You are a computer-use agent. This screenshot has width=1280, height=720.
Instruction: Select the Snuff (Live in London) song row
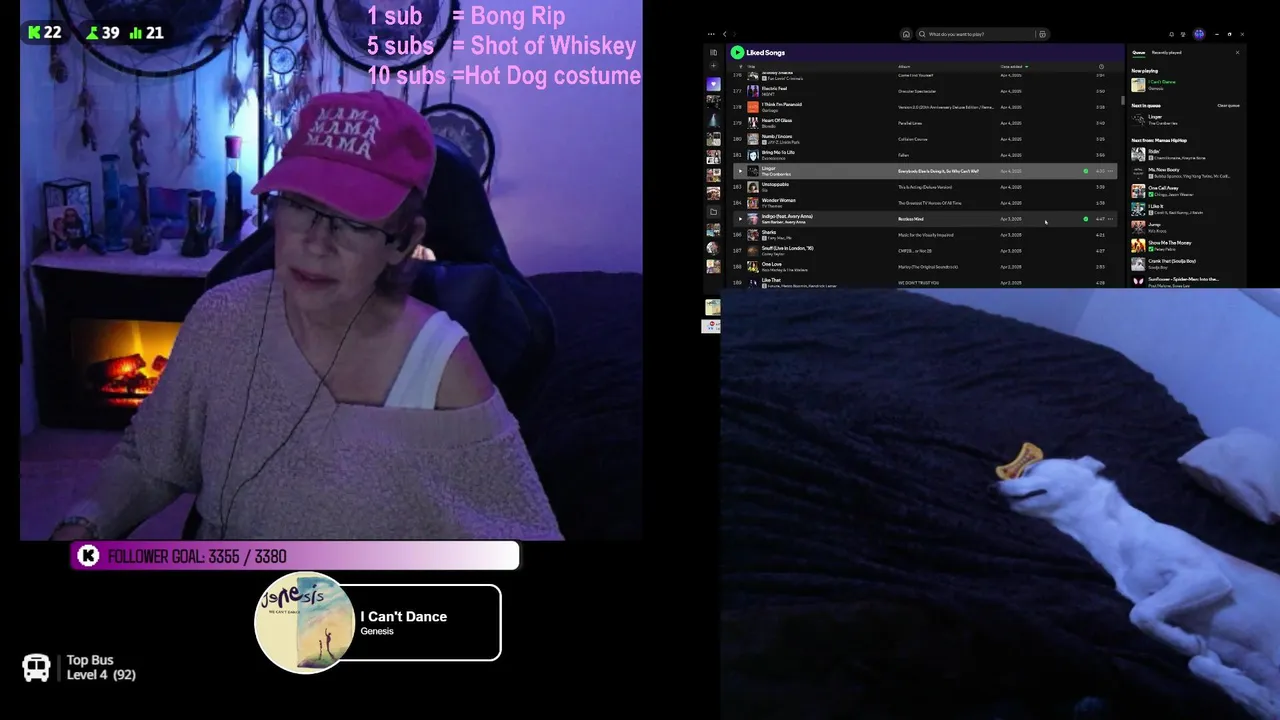[925, 251]
